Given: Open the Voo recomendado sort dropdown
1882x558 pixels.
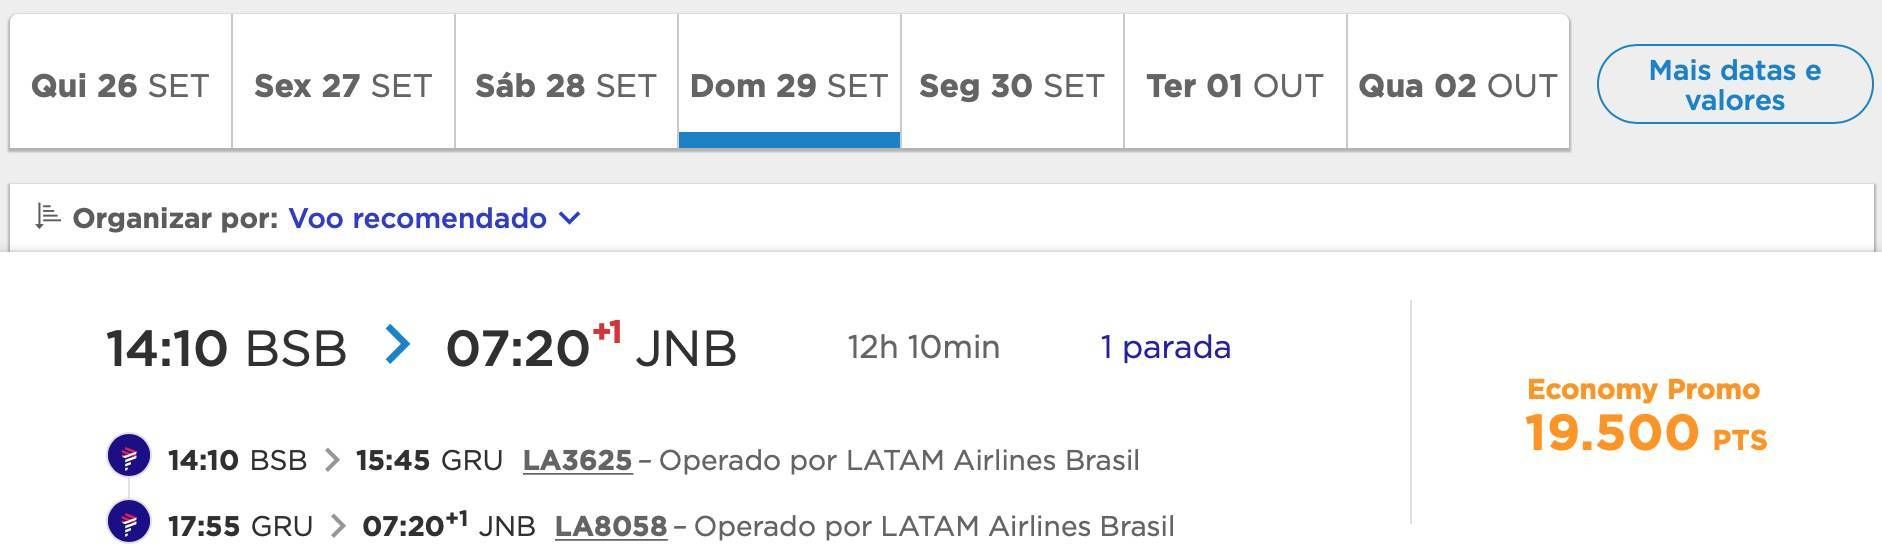Looking at the screenshot, I should [x=434, y=218].
